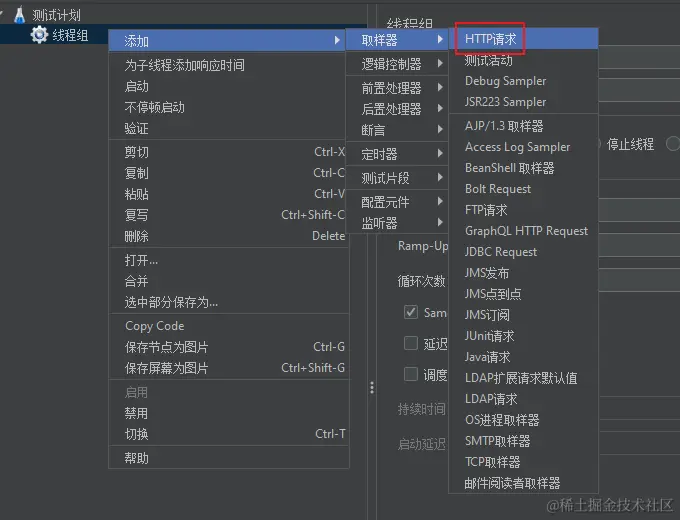Choose 保存屏幕为图片
The image size is (680, 520).
(x=229, y=368)
